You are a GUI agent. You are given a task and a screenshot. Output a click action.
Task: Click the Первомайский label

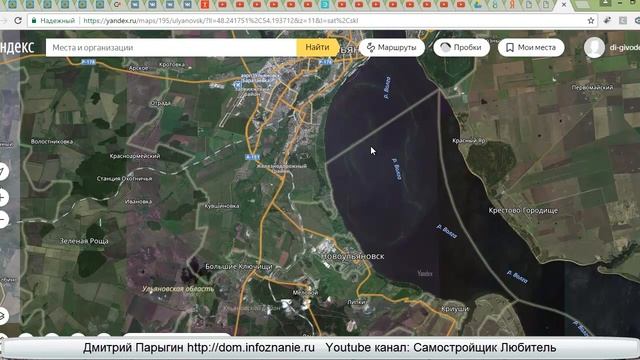coord(592,87)
